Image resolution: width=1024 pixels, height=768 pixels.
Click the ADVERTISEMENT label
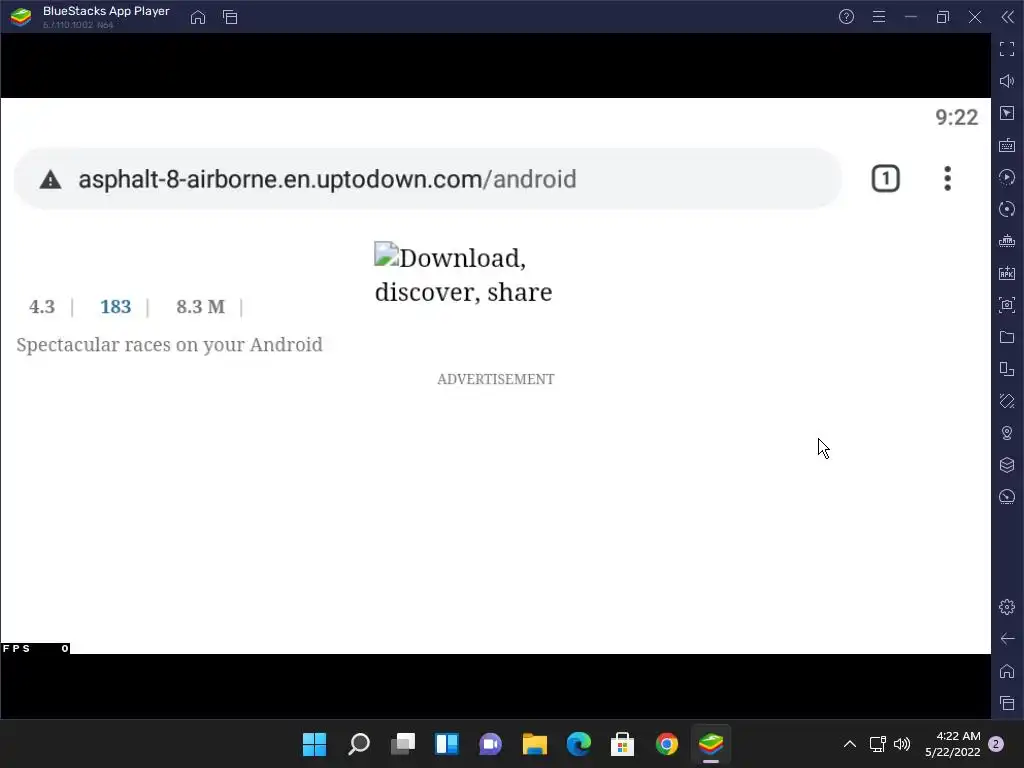point(496,379)
